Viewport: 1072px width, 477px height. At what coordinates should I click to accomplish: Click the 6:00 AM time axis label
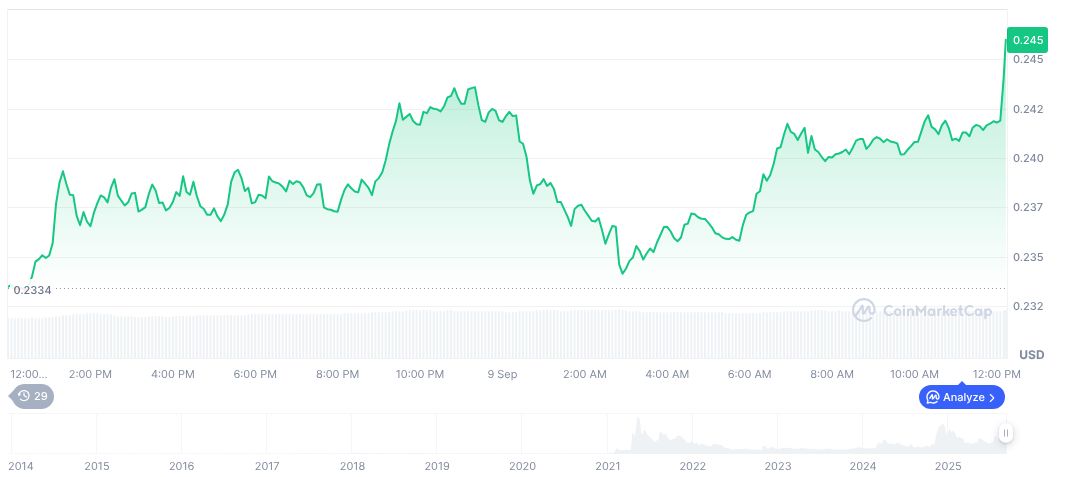[x=749, y=374]
